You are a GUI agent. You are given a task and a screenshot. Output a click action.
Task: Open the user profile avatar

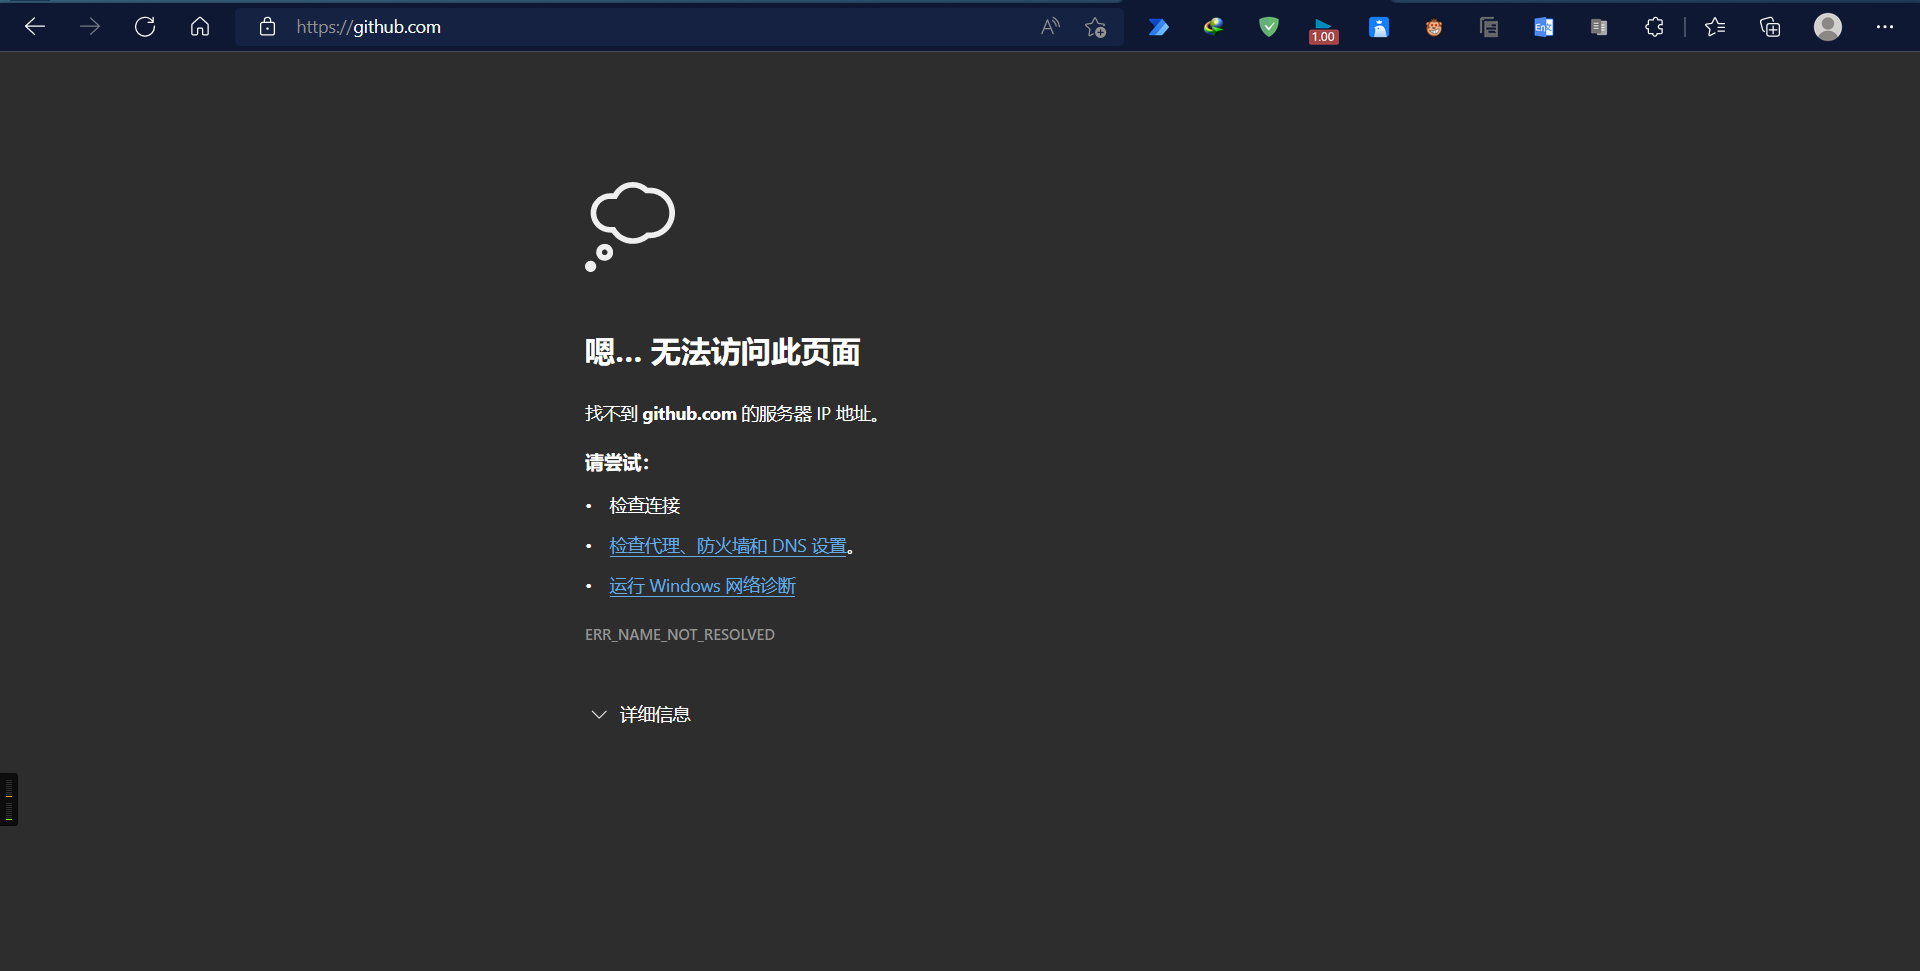click(x=1827, y=27)
